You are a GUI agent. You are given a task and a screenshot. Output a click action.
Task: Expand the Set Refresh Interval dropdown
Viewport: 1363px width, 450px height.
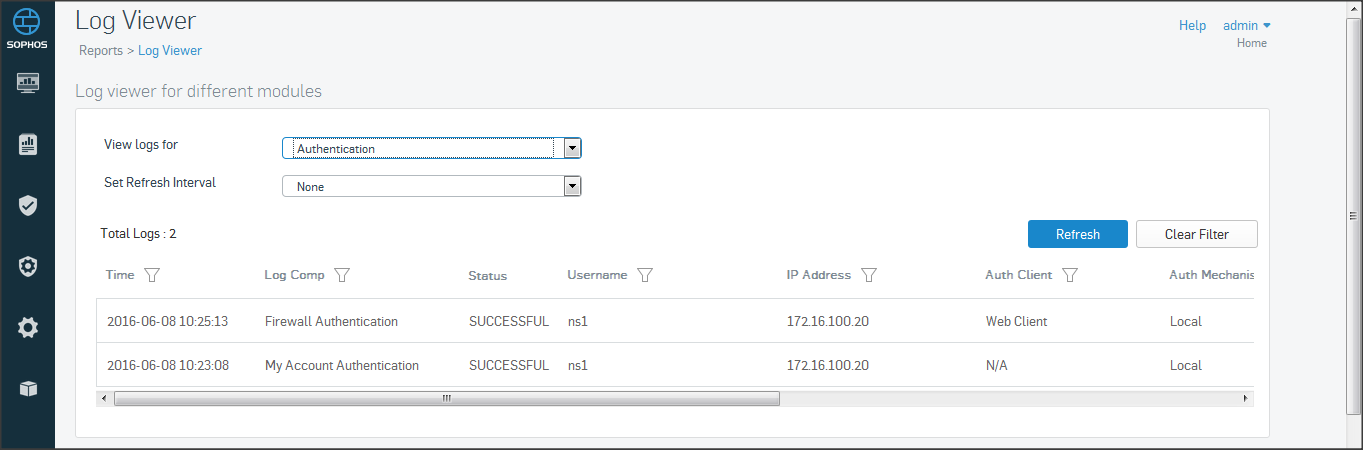coord(572,186)
